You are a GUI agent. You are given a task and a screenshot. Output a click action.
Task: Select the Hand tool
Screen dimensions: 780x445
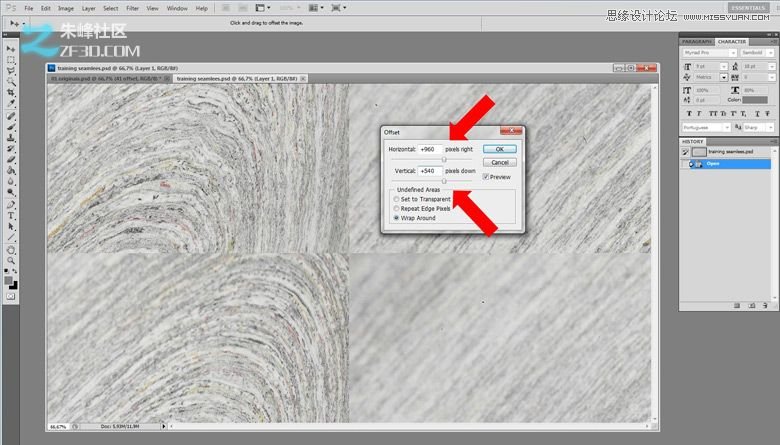coord(10,250)
